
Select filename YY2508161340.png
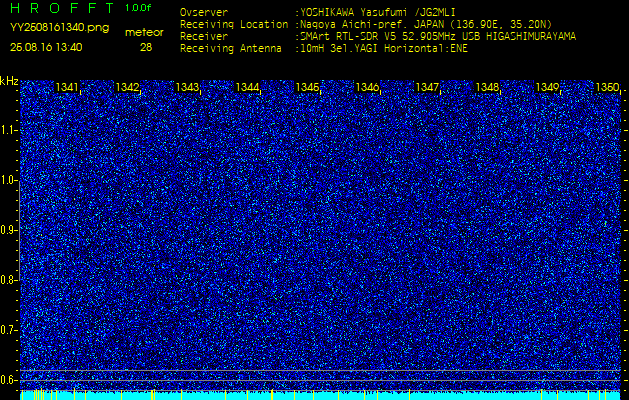click(x=59, y=28)
